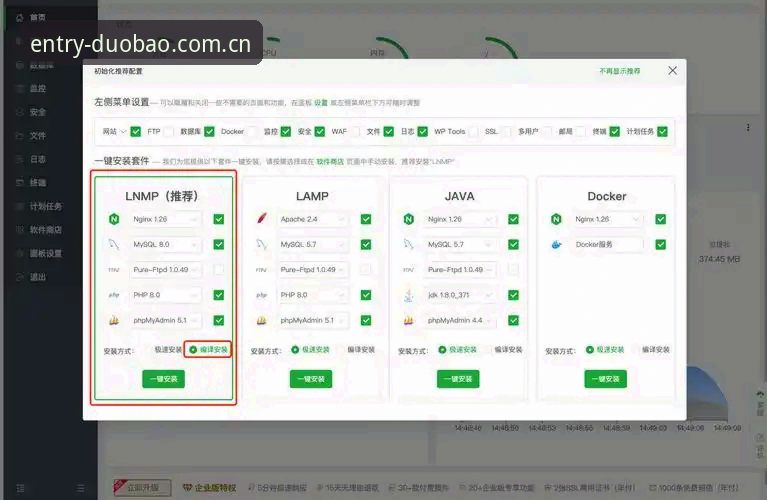
Task: Click the Nginx logo icon in the LNMP card
Action: pos(114,219)
